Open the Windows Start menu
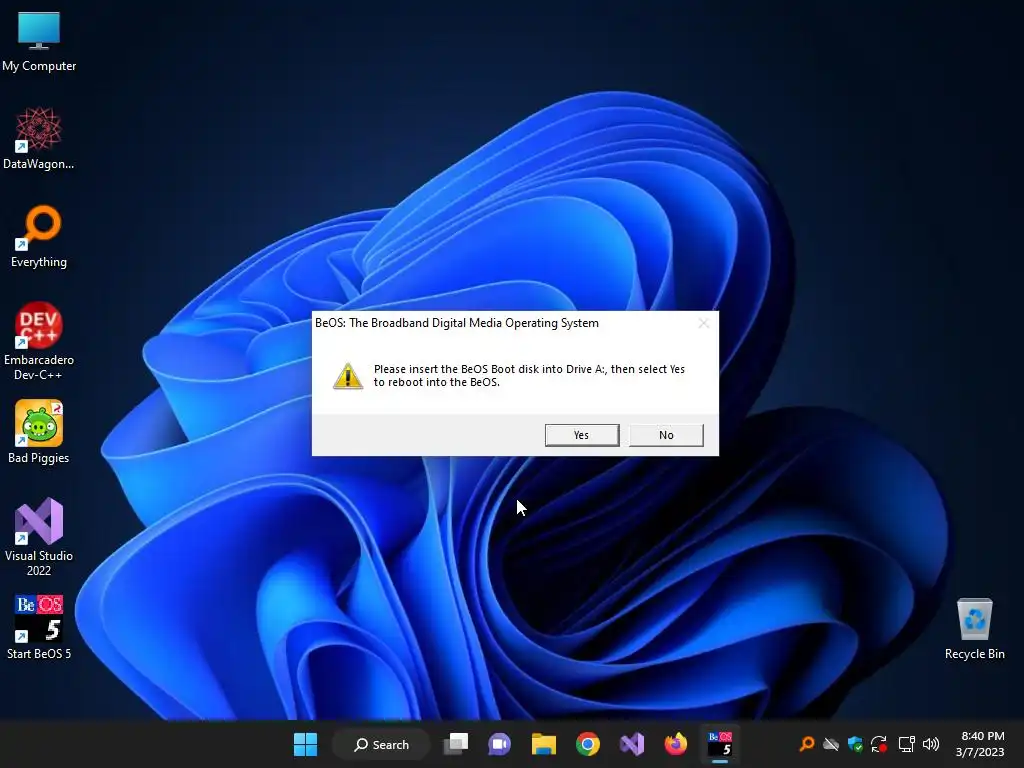The height and width of the screenshot is (768, 1024). 305,744
